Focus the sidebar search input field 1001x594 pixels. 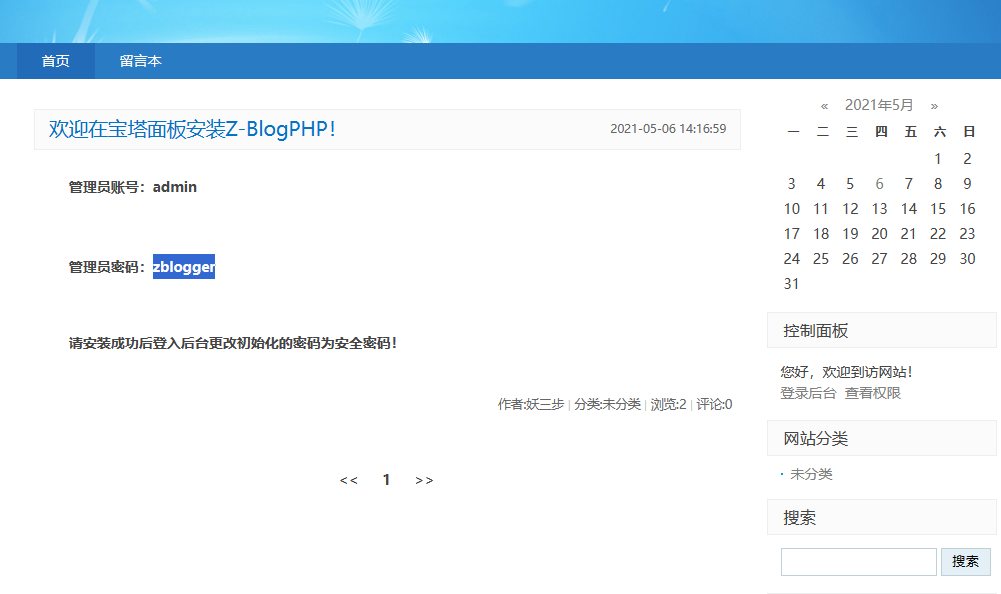point(859,561)
